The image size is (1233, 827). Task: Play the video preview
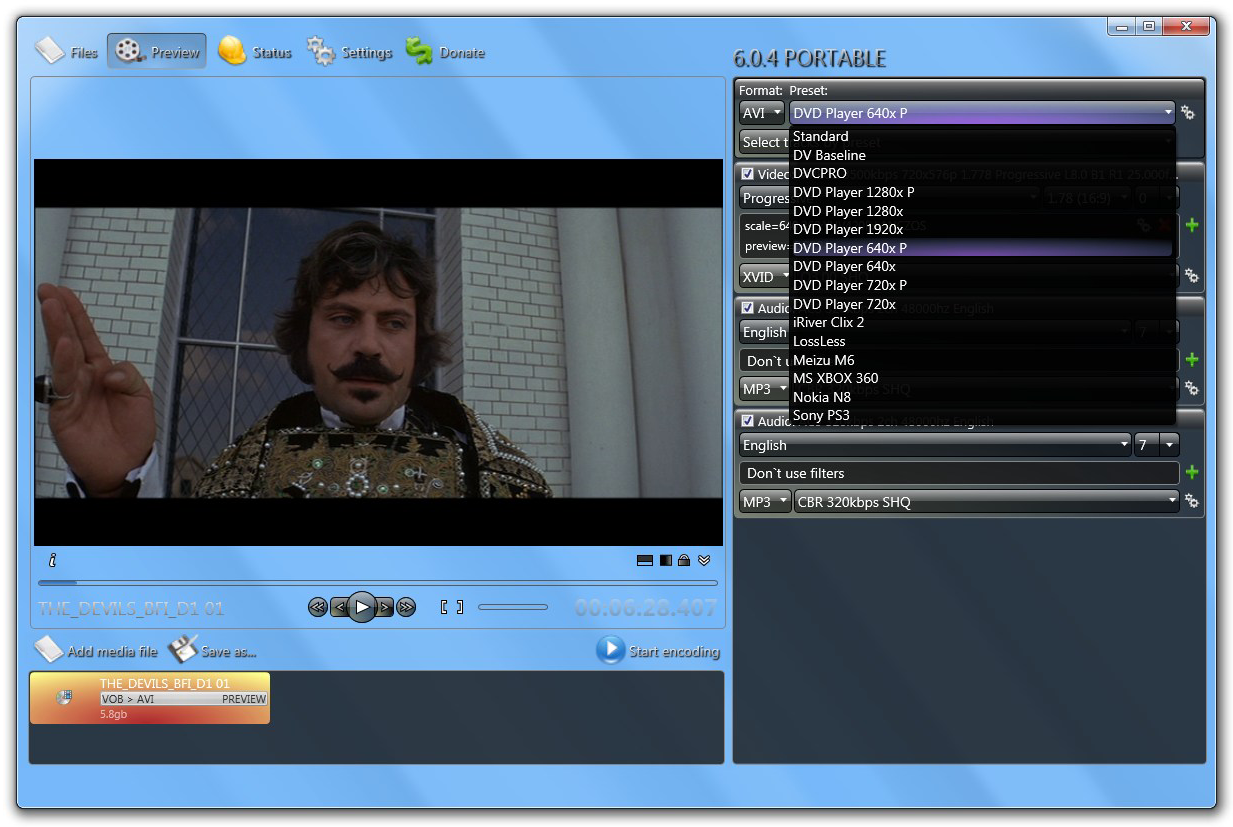(362, 606)
